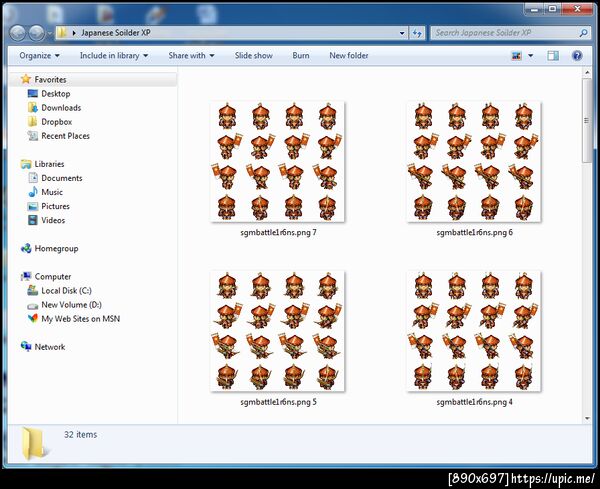Click the Recent Places icon

(x=33, y=135)
